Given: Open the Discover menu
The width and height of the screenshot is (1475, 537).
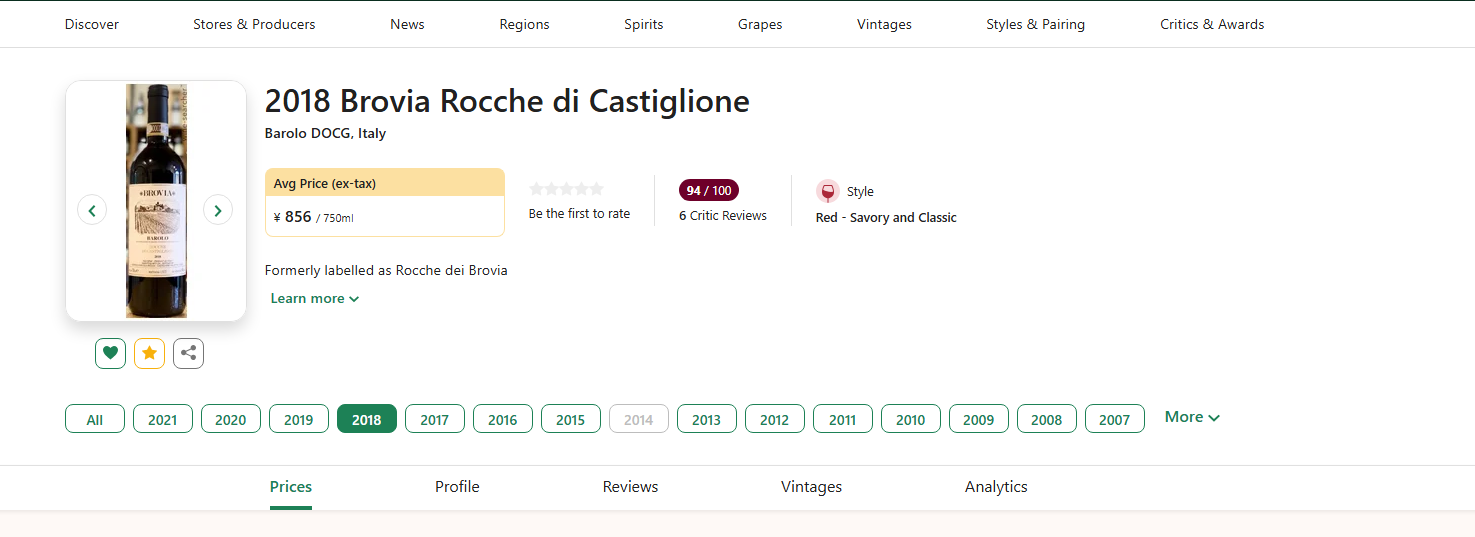Looking at the screenshot, I should click(x=92, y=24).
